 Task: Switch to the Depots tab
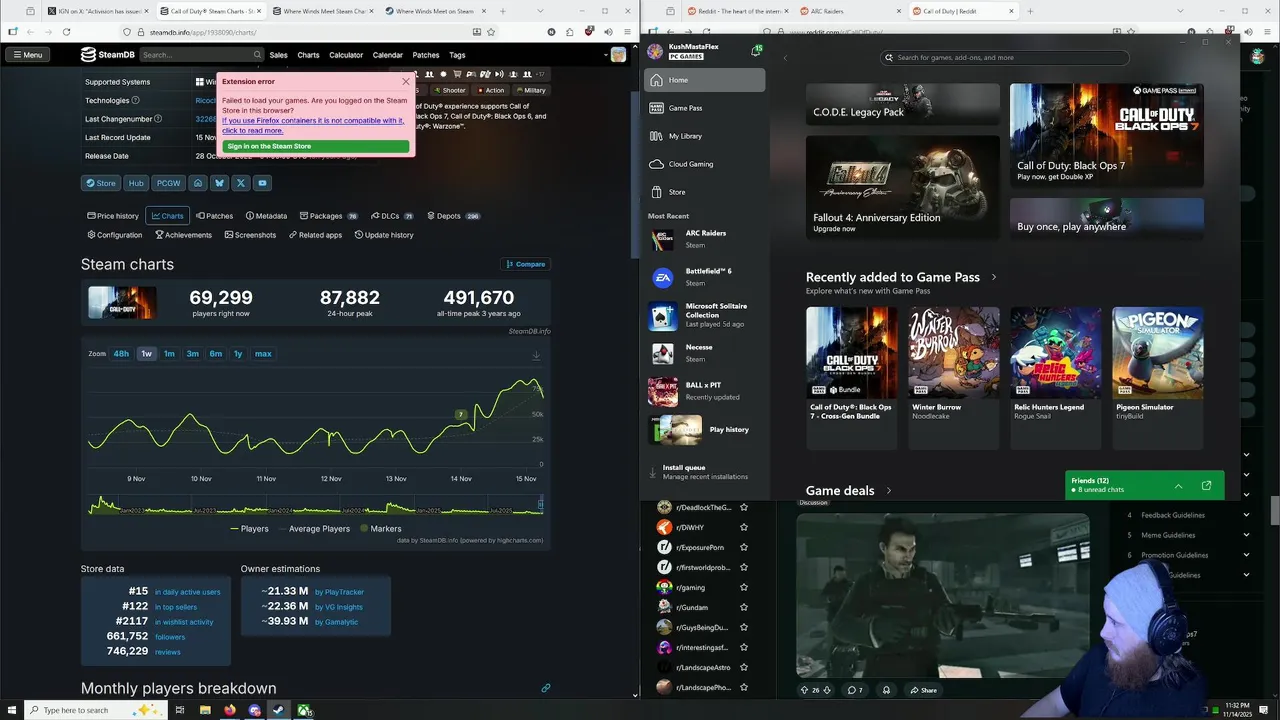coord(454,216)
